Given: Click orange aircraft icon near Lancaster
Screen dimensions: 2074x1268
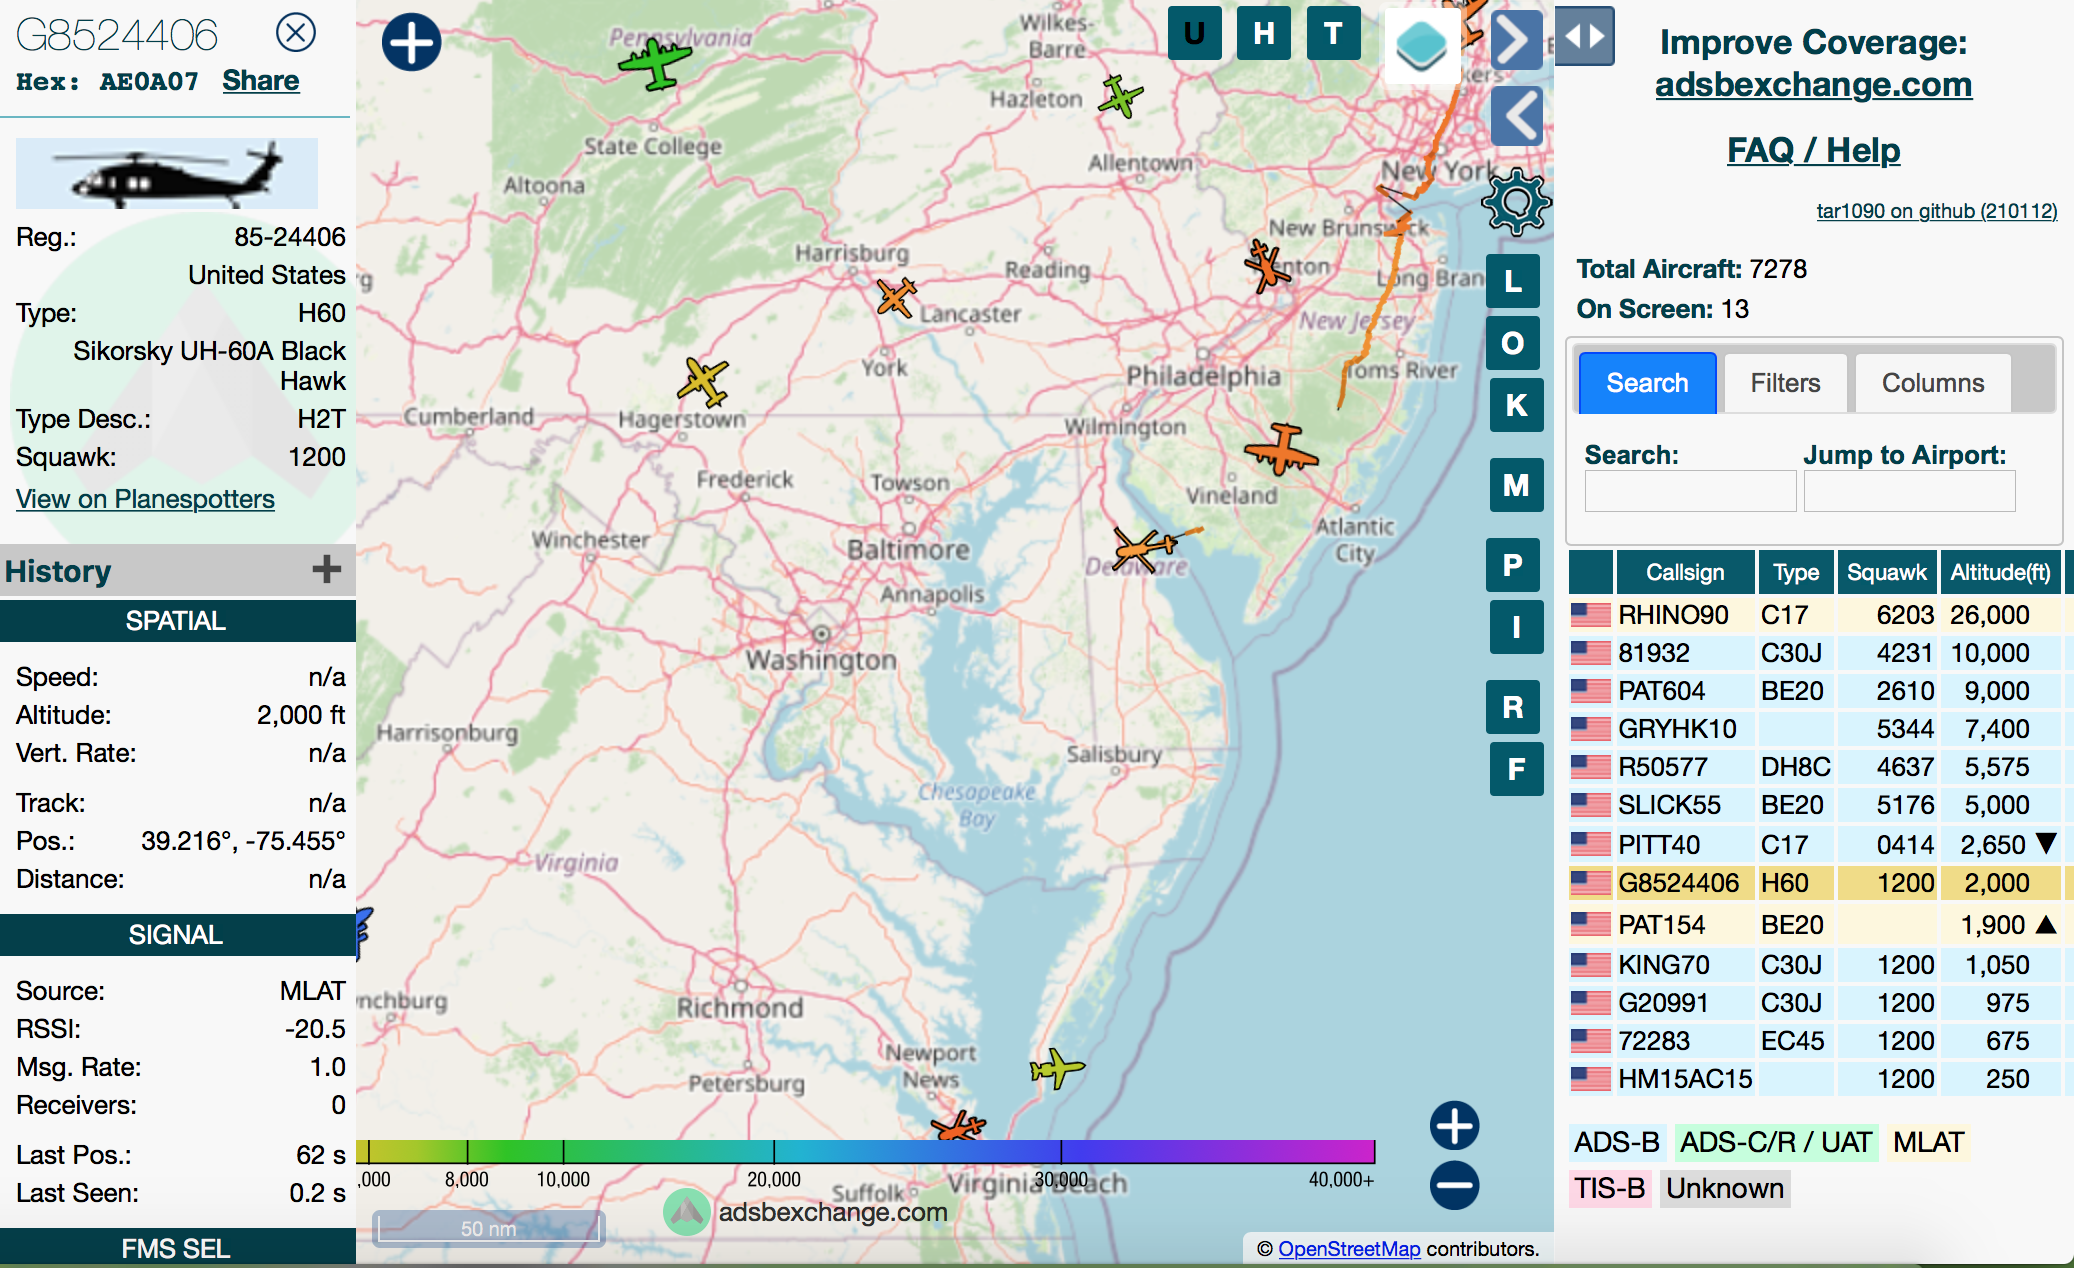Looking at the screenshot, I should 896,297.
